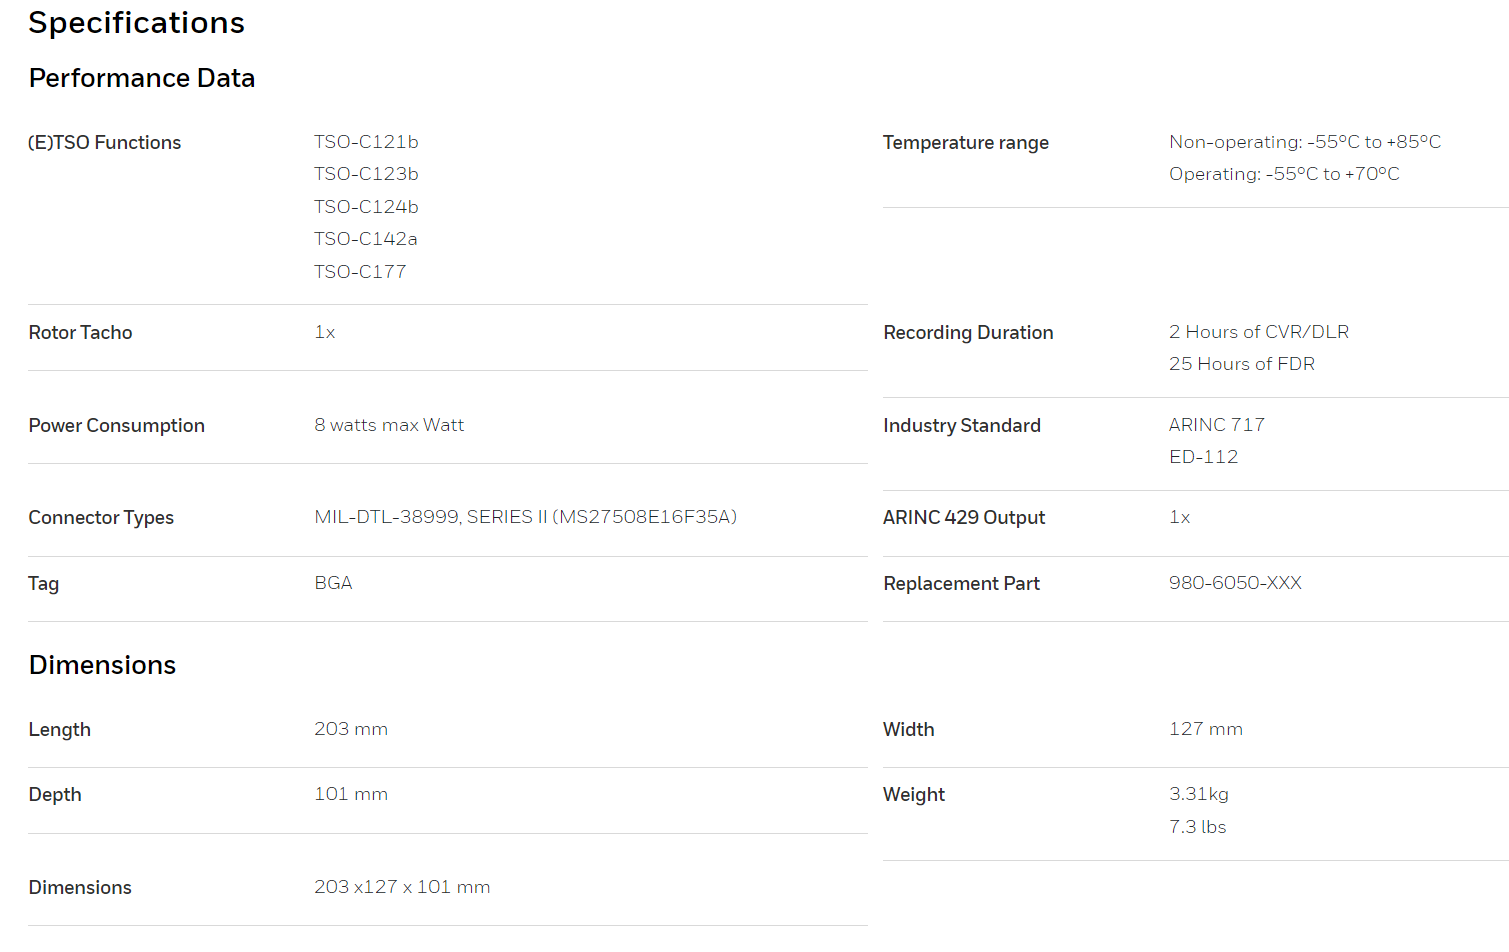Click the TSO-C177 entry
Screen dimensions: 1509x952
[x=360, y=272]
